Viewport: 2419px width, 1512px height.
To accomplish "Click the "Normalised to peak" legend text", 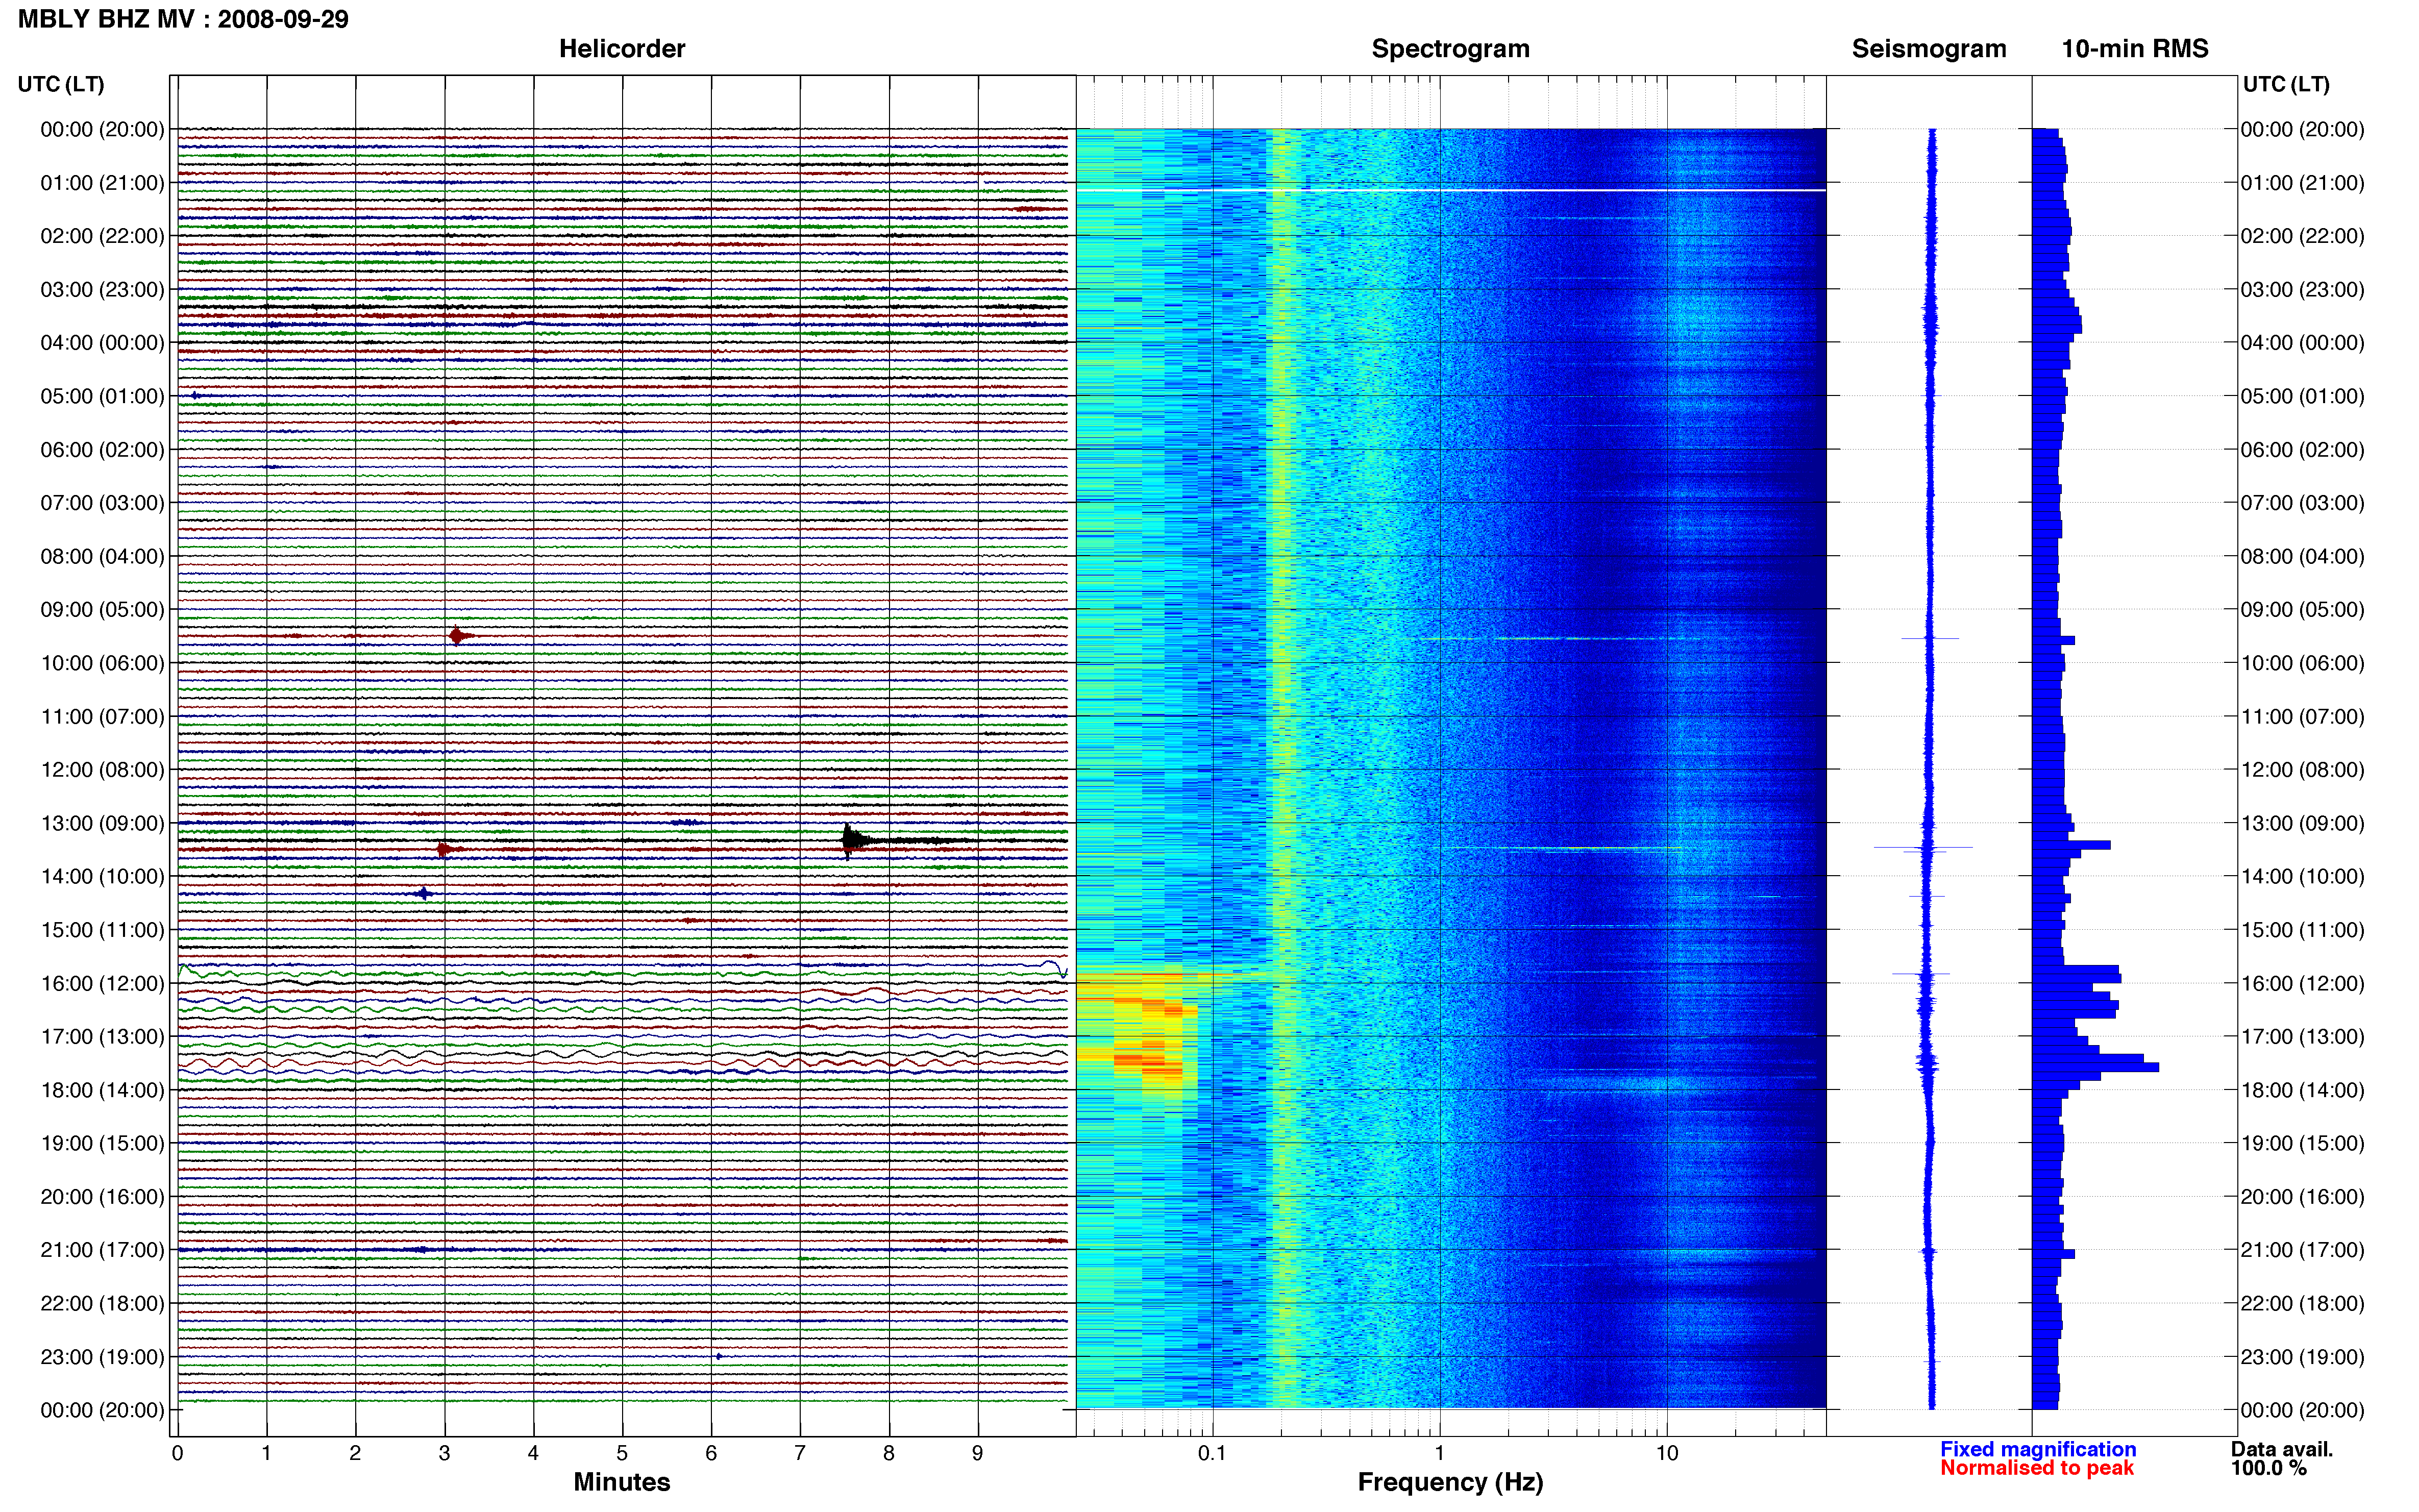I will 2037,1468.
